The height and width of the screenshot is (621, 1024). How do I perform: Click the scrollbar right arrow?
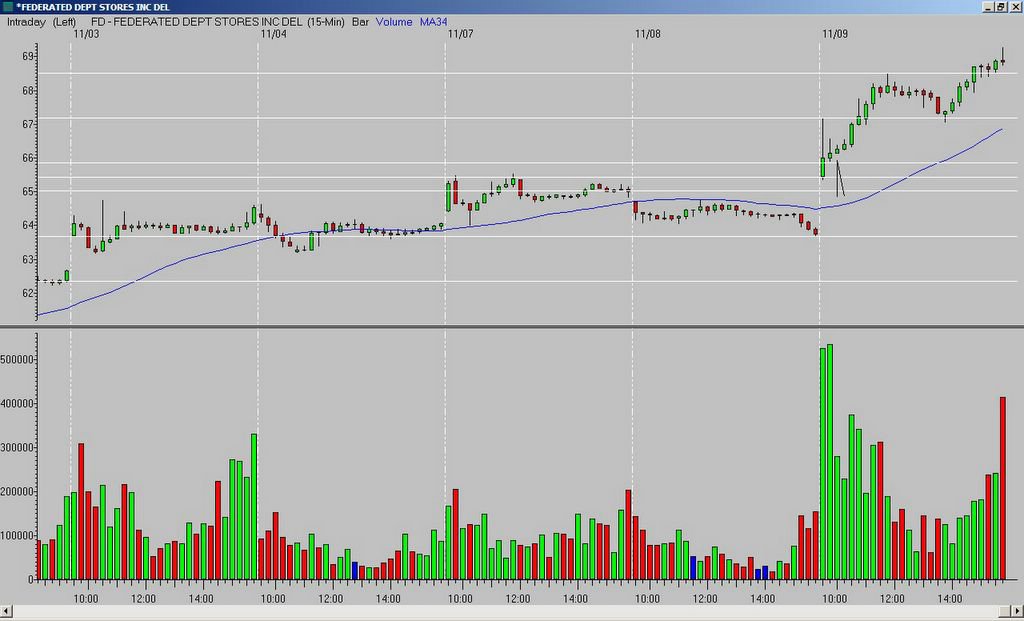[1018, 611]
